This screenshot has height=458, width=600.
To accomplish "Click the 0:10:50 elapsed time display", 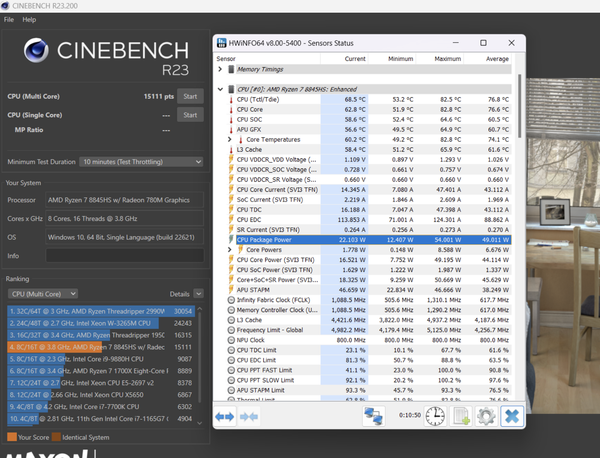I will (x=409, y=415).
